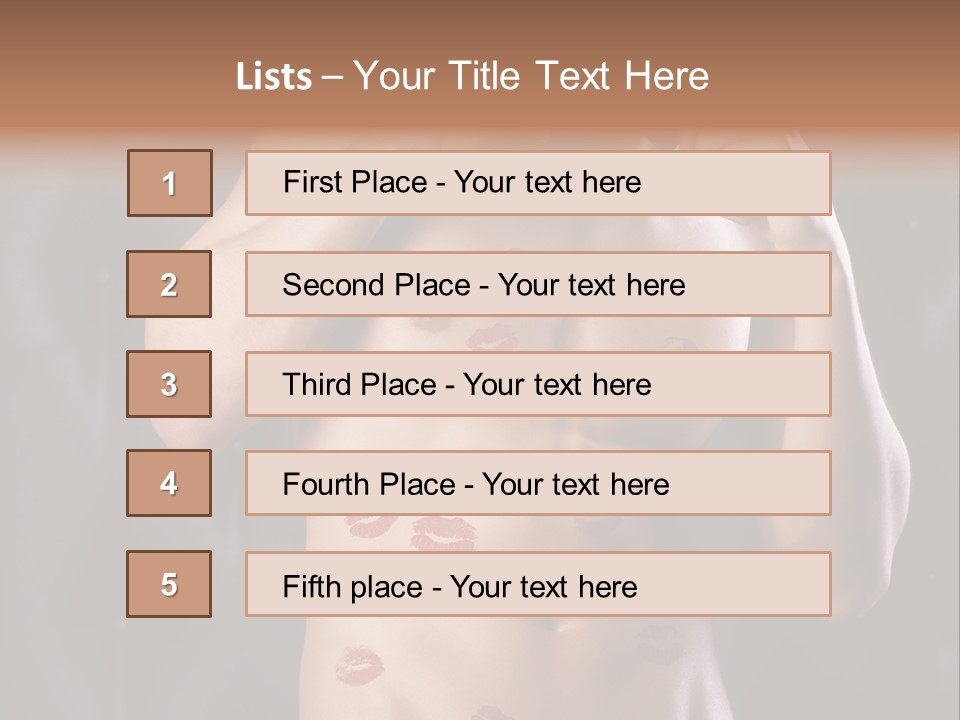Select the number 4 square
960x720 pixels.
pos(169,483)
